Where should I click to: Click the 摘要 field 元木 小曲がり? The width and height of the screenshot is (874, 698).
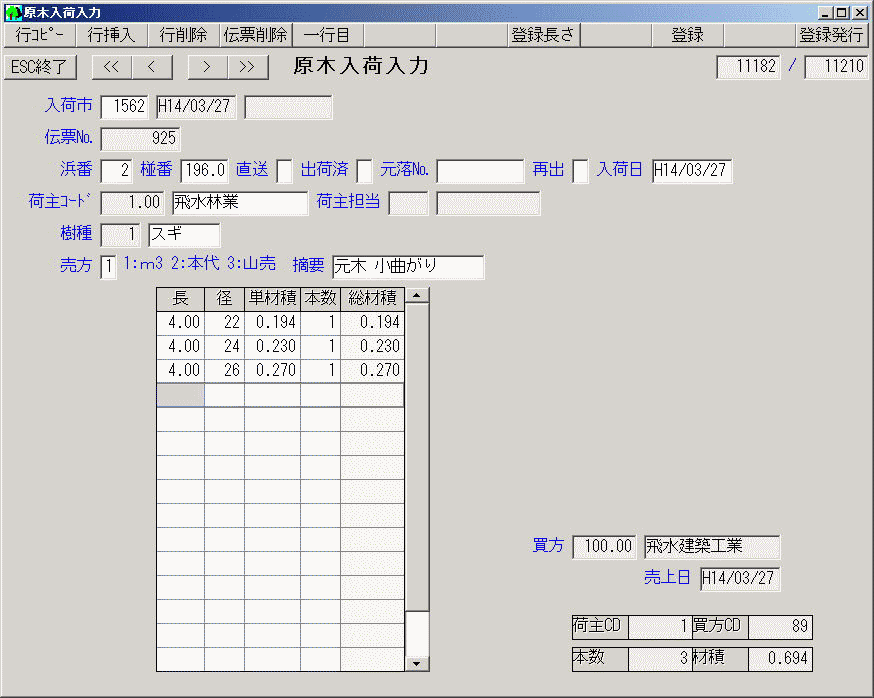pos(408,267)
